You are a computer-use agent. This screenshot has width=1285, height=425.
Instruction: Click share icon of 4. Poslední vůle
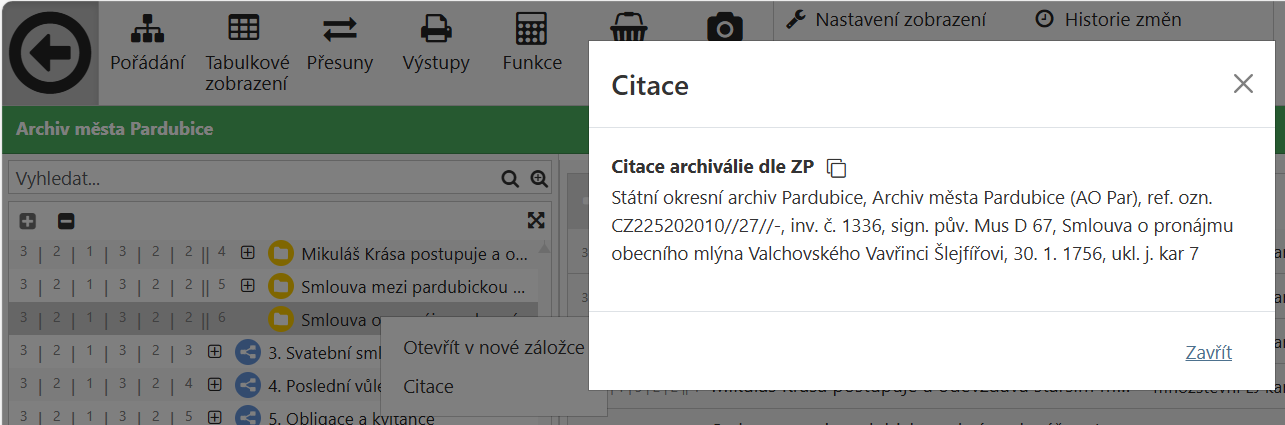point(247,385)
